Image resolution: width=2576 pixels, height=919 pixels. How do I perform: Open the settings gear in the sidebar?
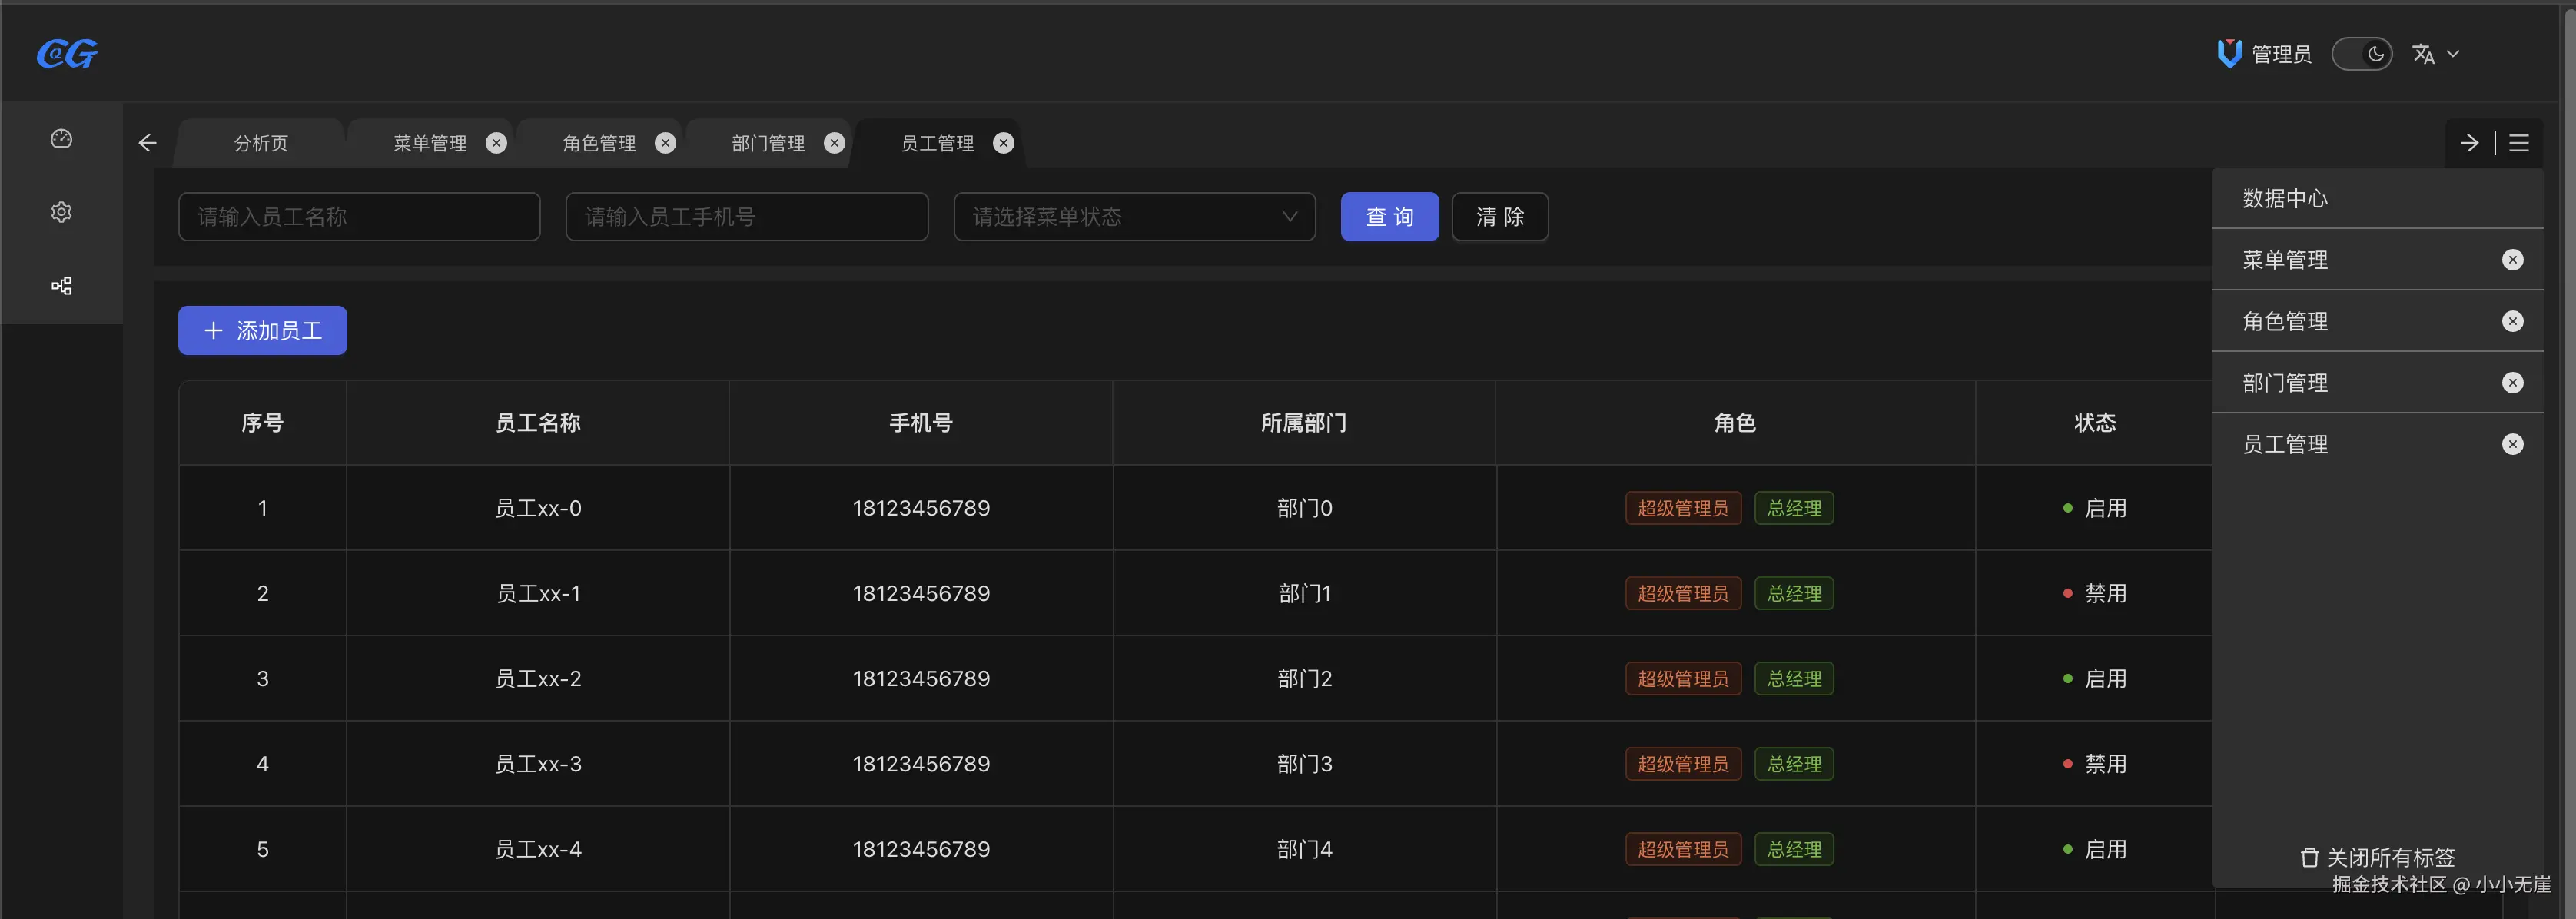[61, 212]
